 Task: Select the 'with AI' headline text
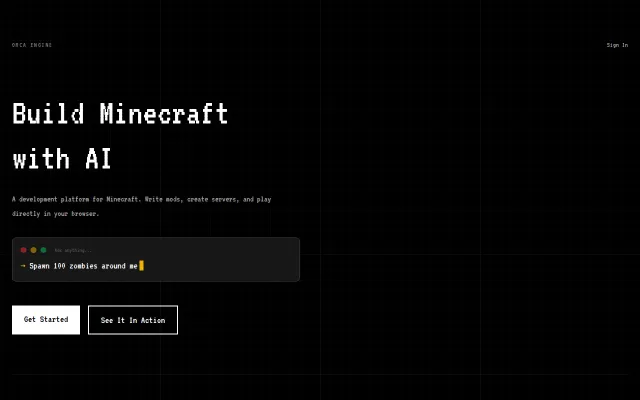click(62, 159)
